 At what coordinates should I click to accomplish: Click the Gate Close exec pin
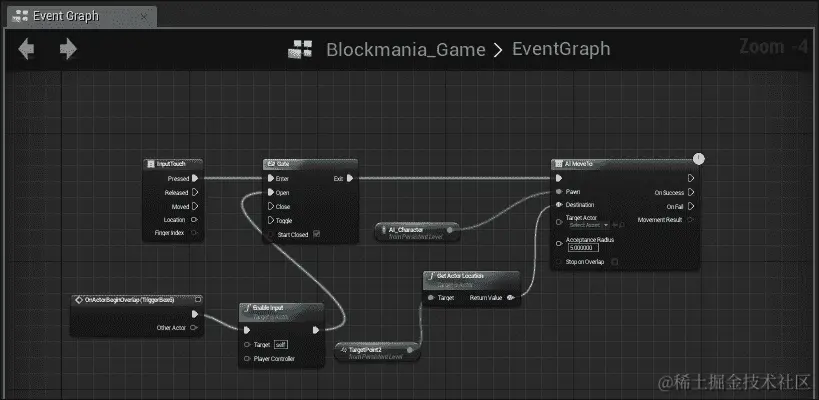pos(271,206)
